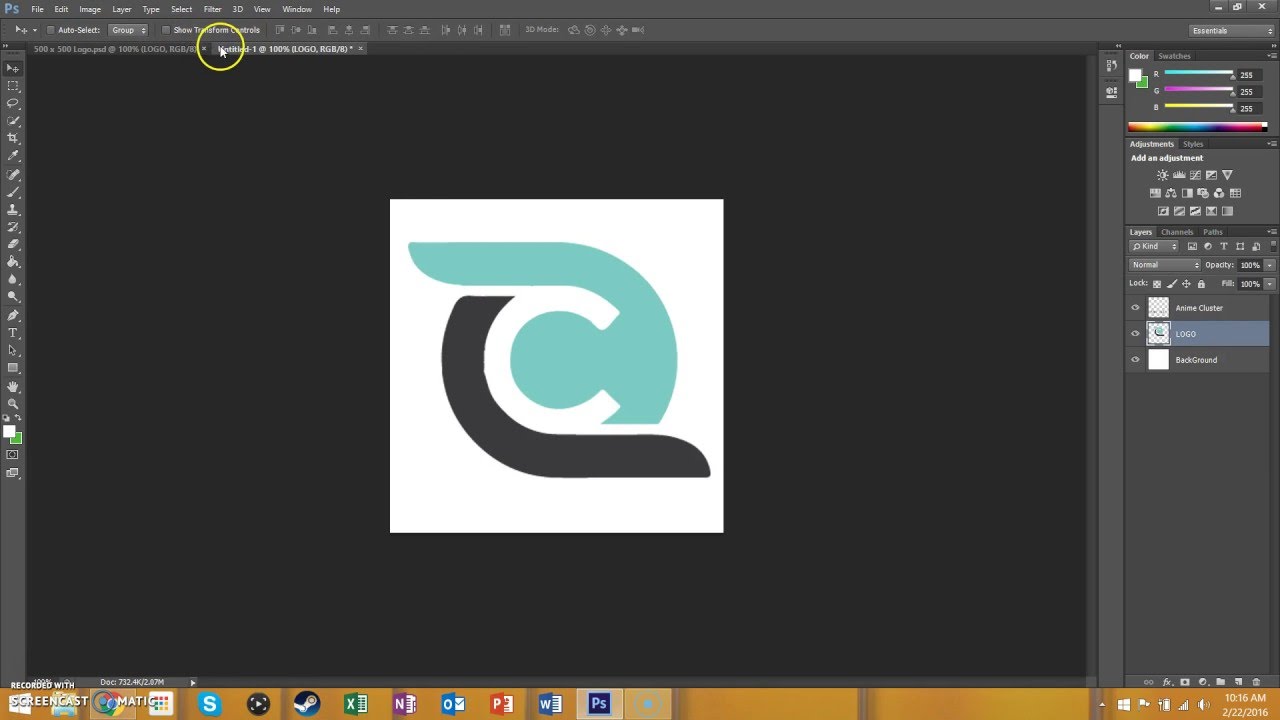Open the Opacity slider arrow

(1270, 265)
